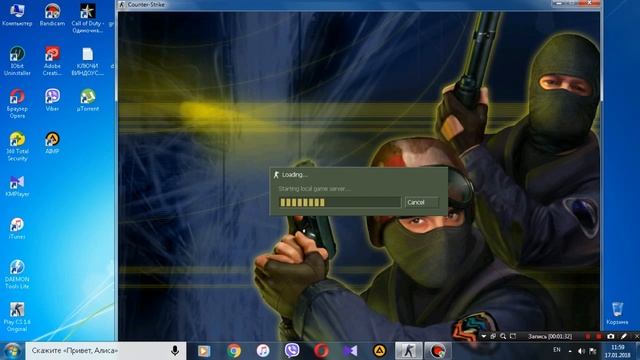Open Opera browser from the taskbar
The height and width of the screenshot is (360, 640).
(321, 351)
